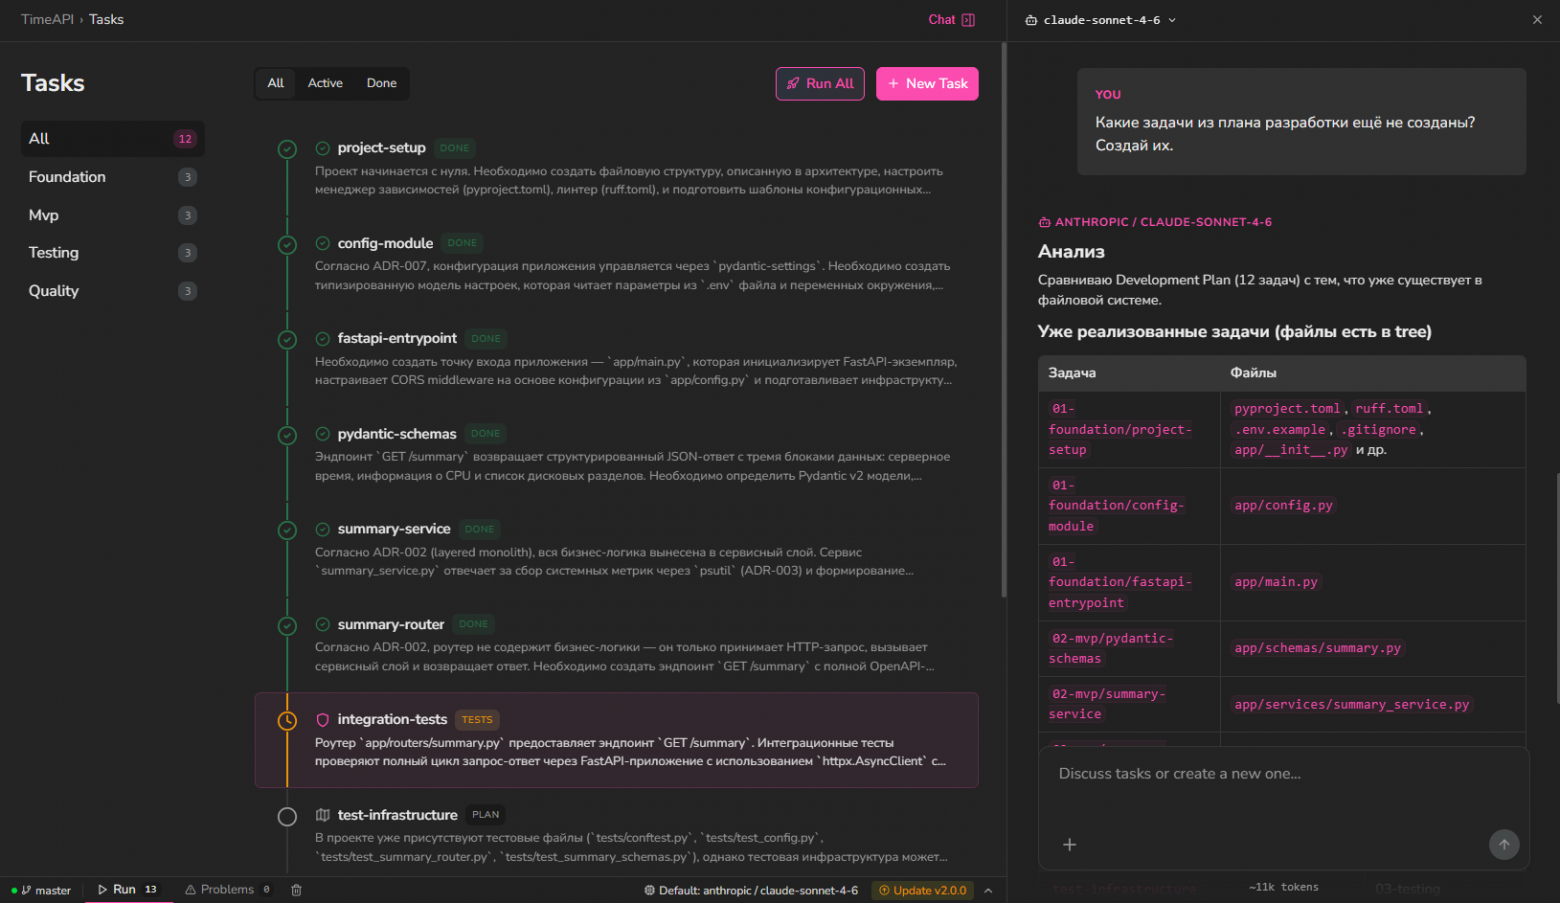Screen dimensions: 1560x903
Task: Select Testing in the sidebar
Action: 54,252
